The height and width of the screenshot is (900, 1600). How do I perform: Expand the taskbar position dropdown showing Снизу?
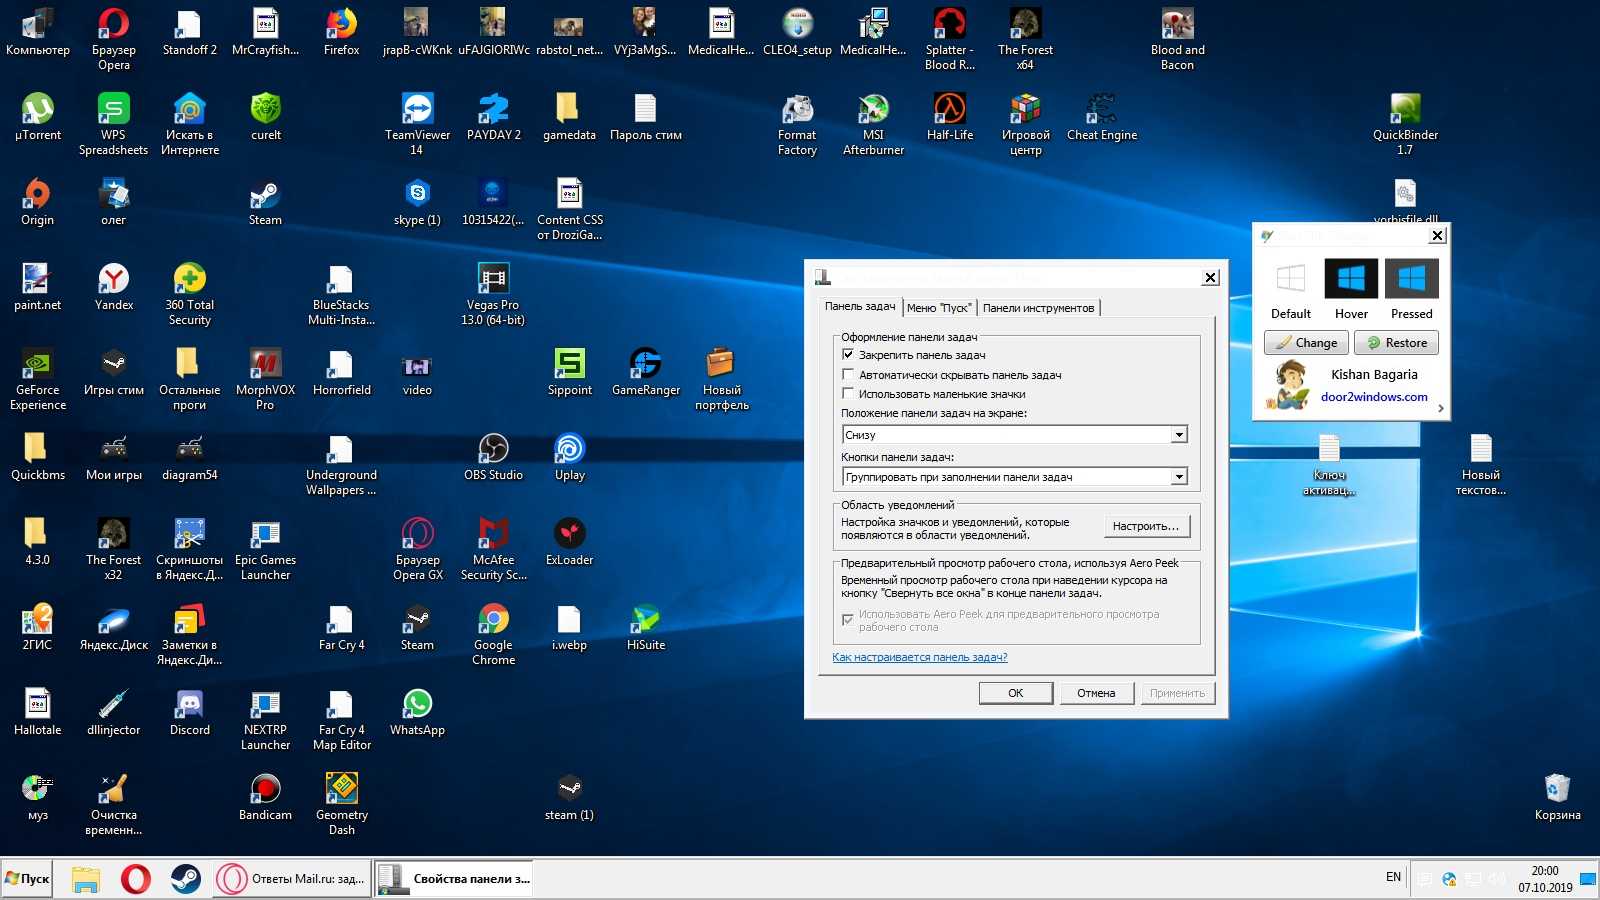tap(1179, 434)
